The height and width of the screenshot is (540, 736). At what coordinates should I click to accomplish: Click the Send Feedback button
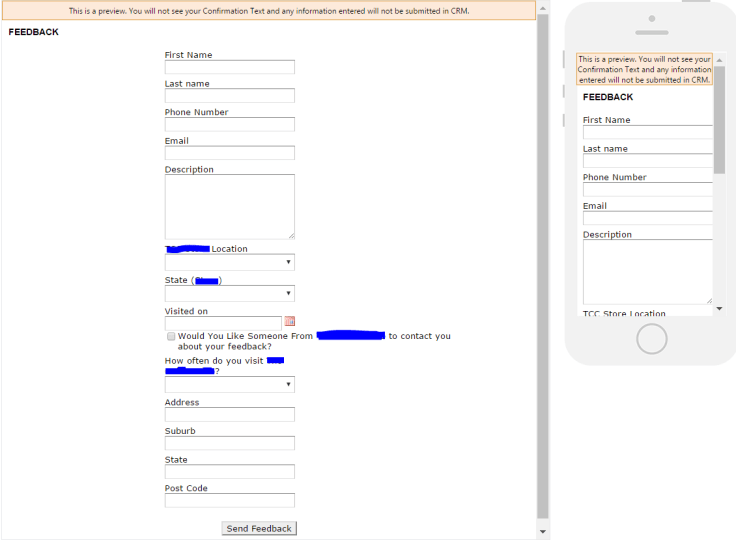pyautogui.click(x=259, y=528)
